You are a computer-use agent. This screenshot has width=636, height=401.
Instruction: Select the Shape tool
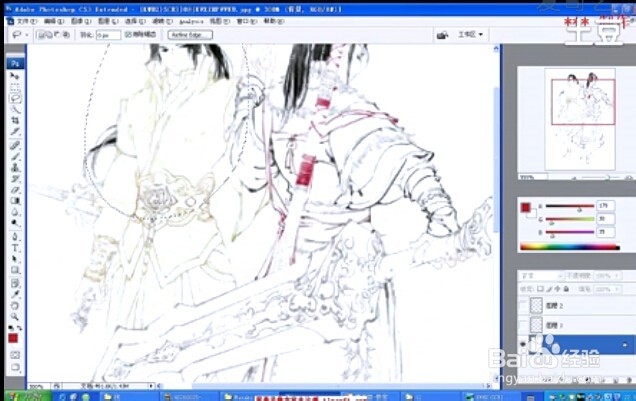point(15,270)
